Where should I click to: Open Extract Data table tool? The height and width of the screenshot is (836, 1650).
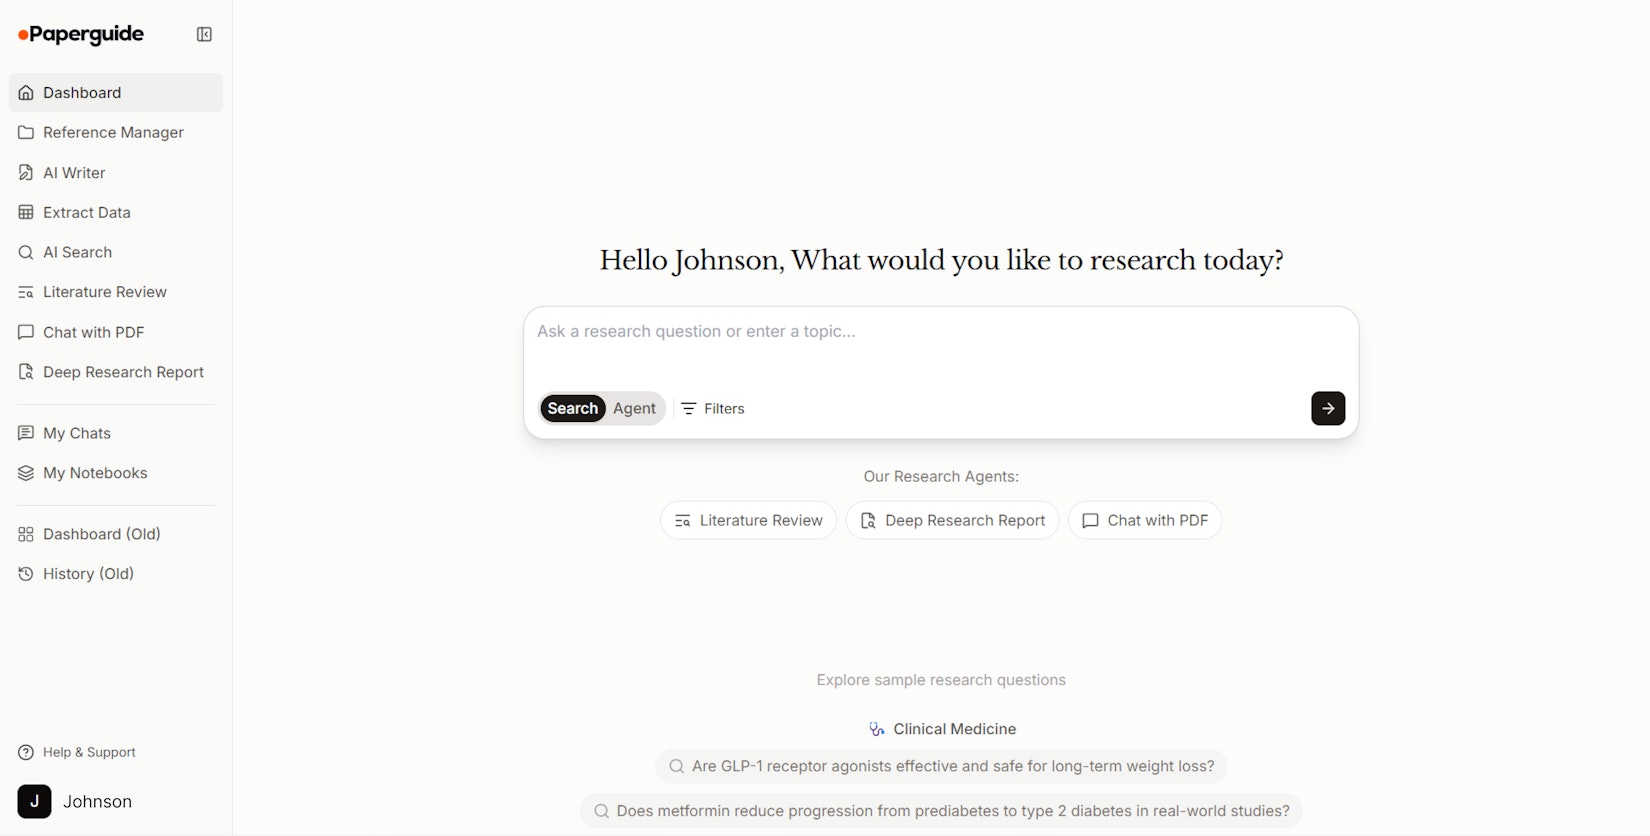[86, 213]
